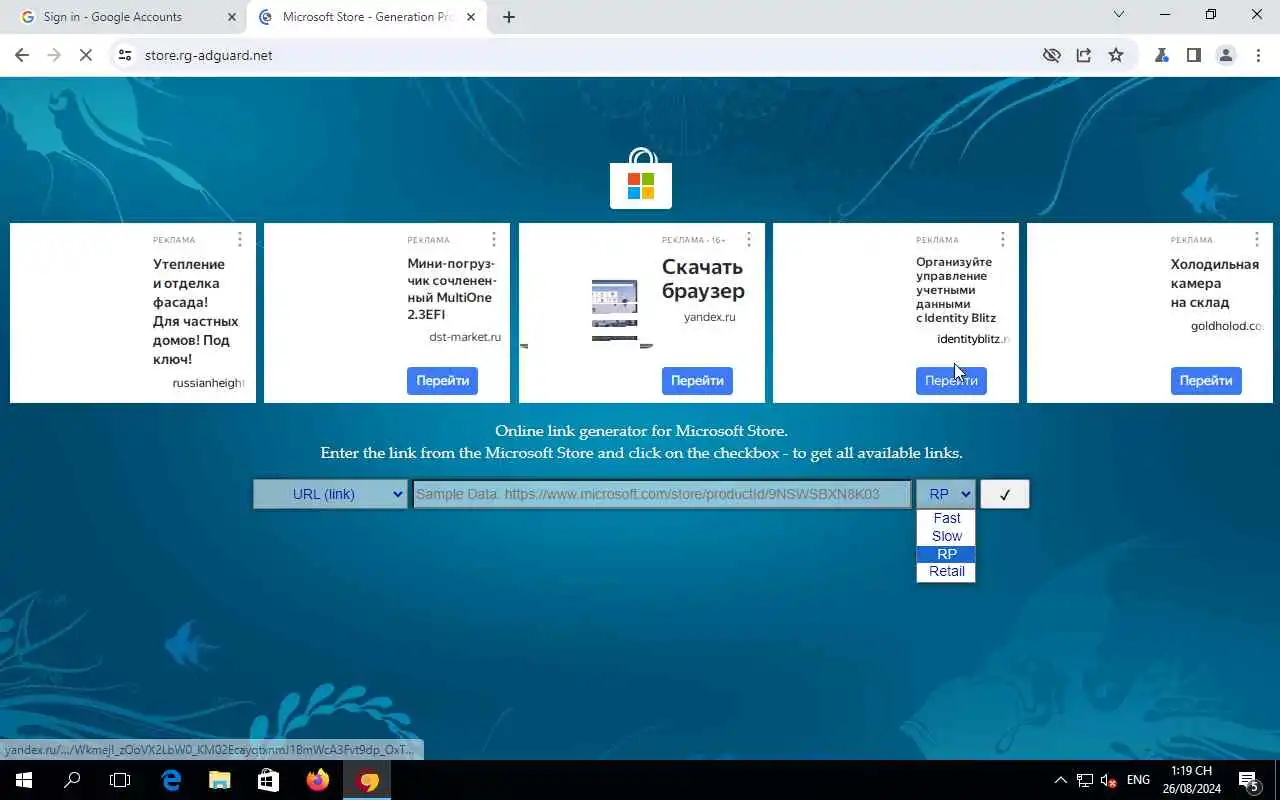Image resolution: width=1280 pixels, height=800 pixels.
Task: Open a new browser tab
Action: [509, 17]
